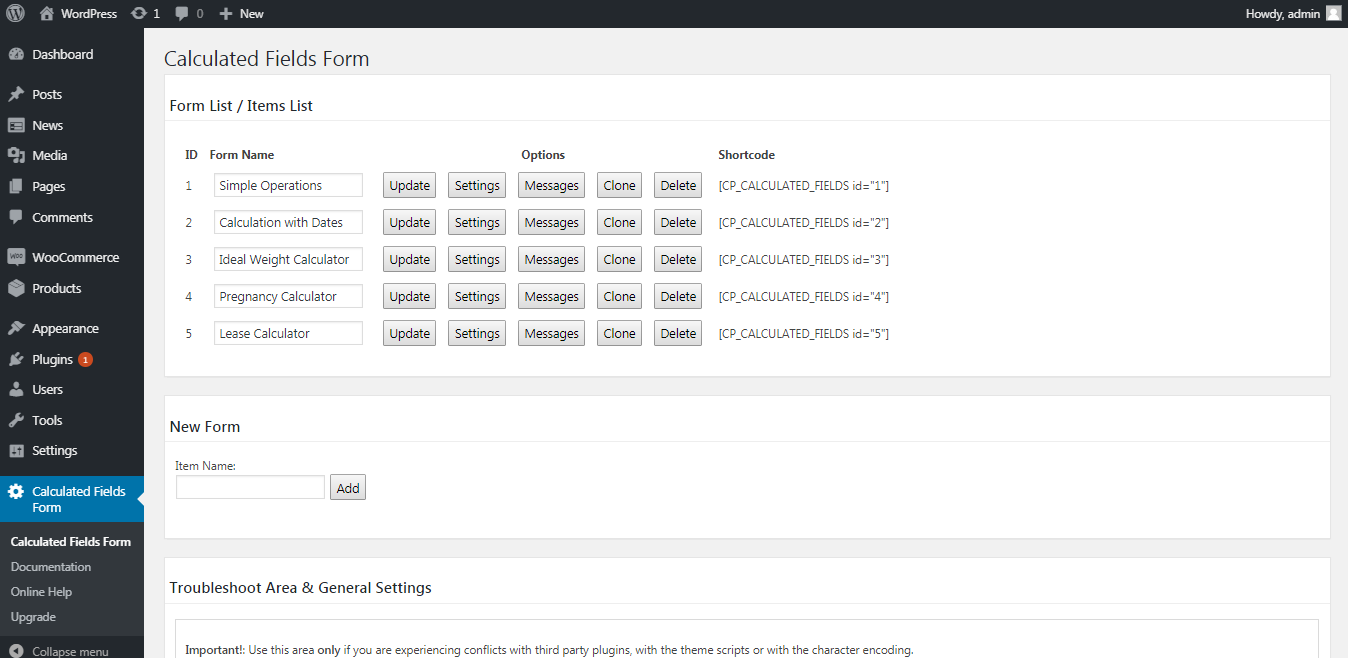Viewport: 1348px width, 658px height.
Task: Edit the Simple Operations name field
Action: pyautogui.click(x=288, y=185)
